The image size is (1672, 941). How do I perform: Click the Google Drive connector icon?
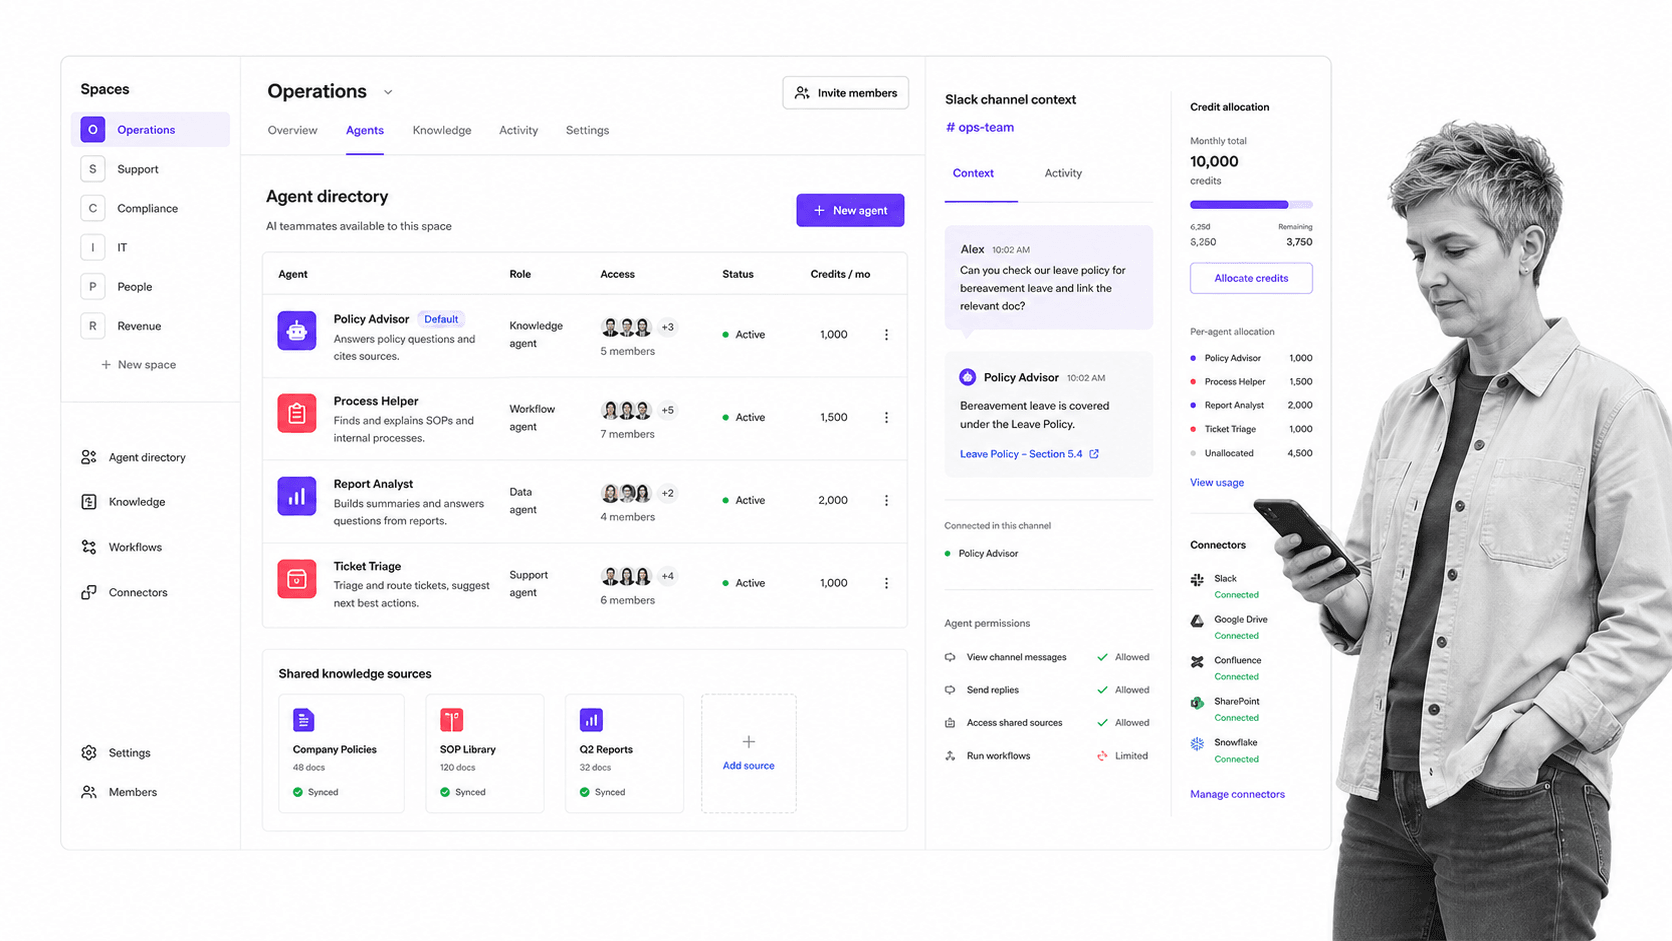(1197, 621)
